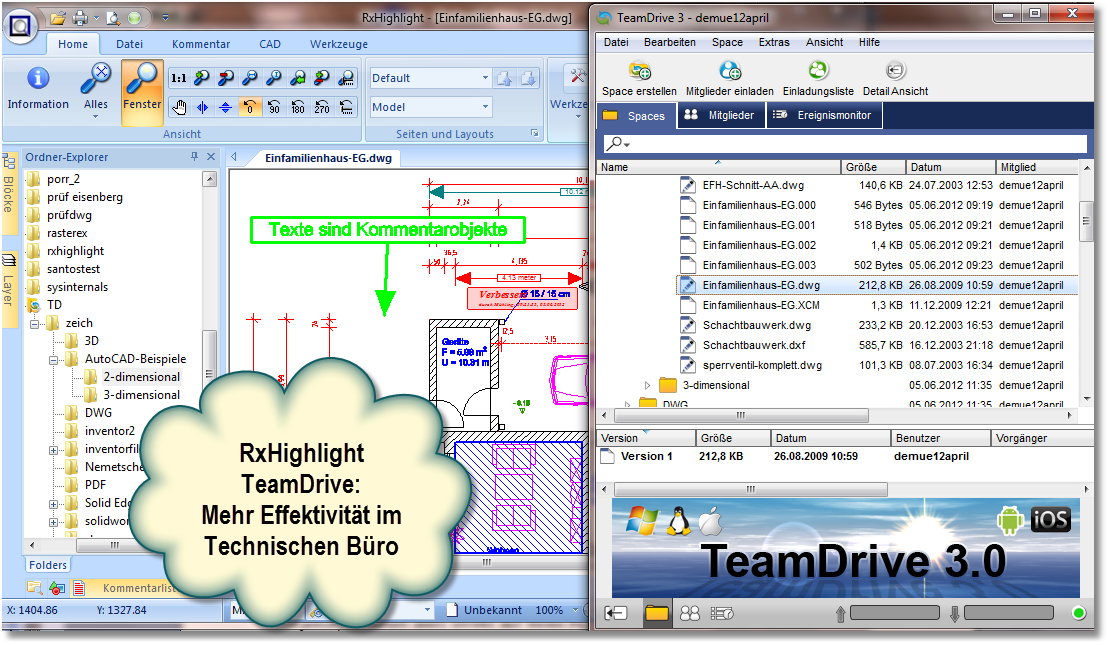Rotate view by 180 degrees

click(x=298, y=107)
